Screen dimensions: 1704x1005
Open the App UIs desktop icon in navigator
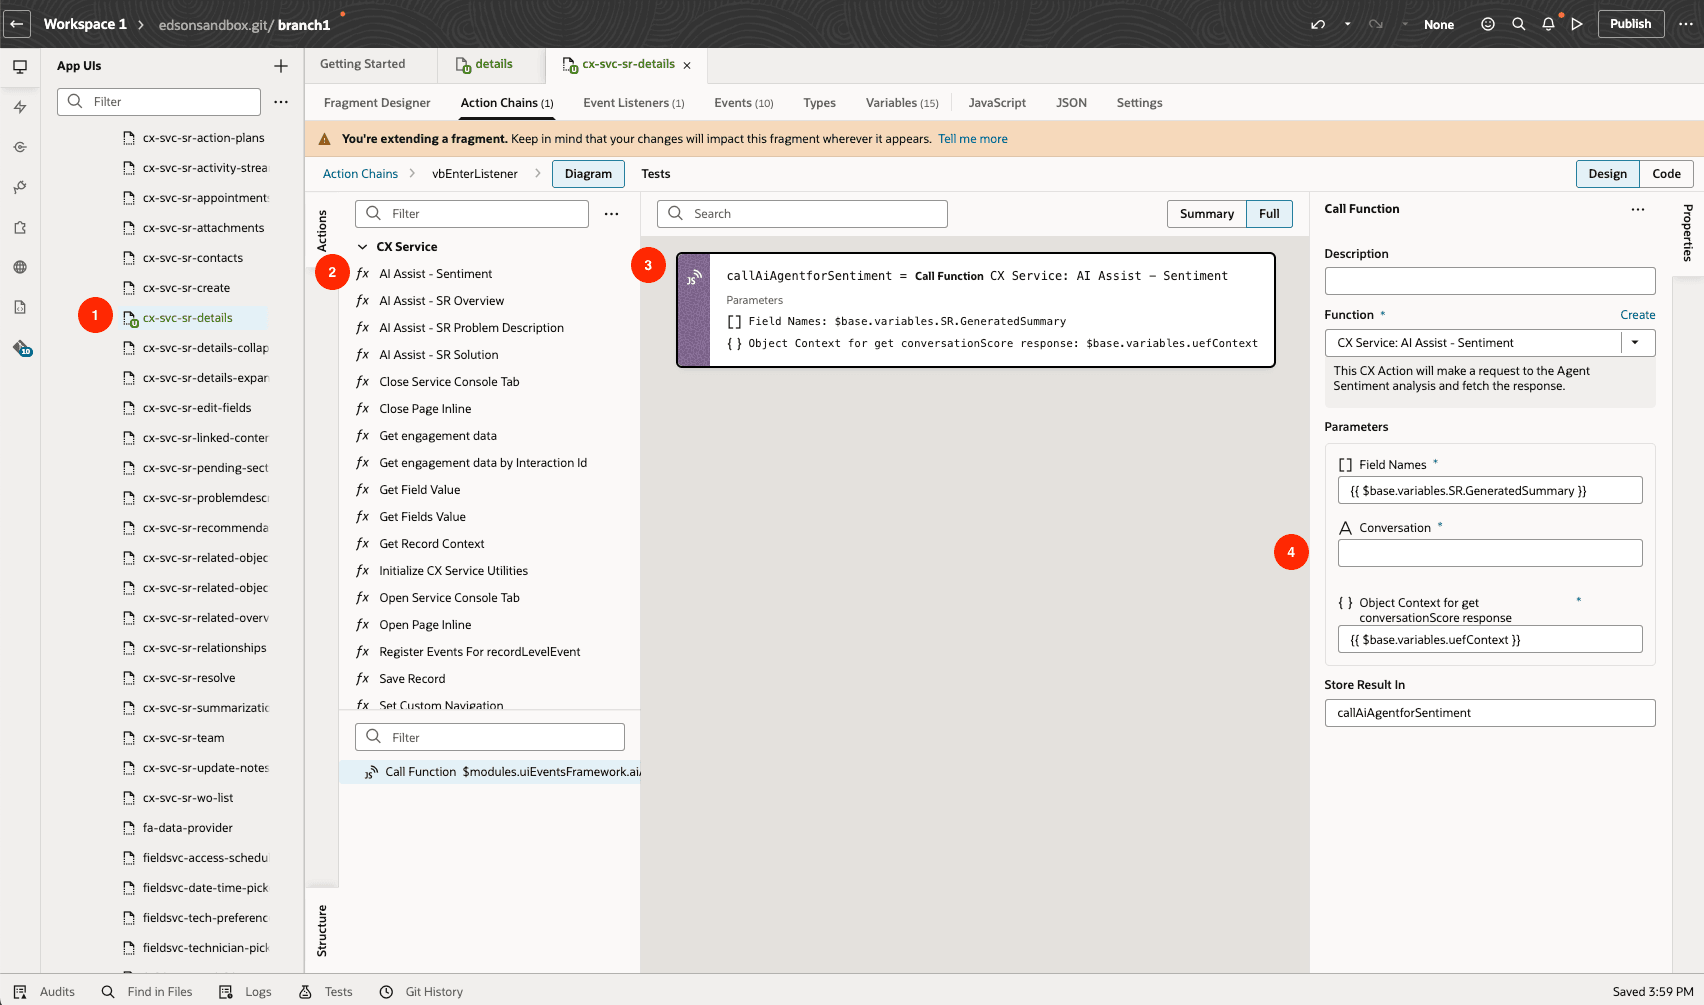[20, 67]
